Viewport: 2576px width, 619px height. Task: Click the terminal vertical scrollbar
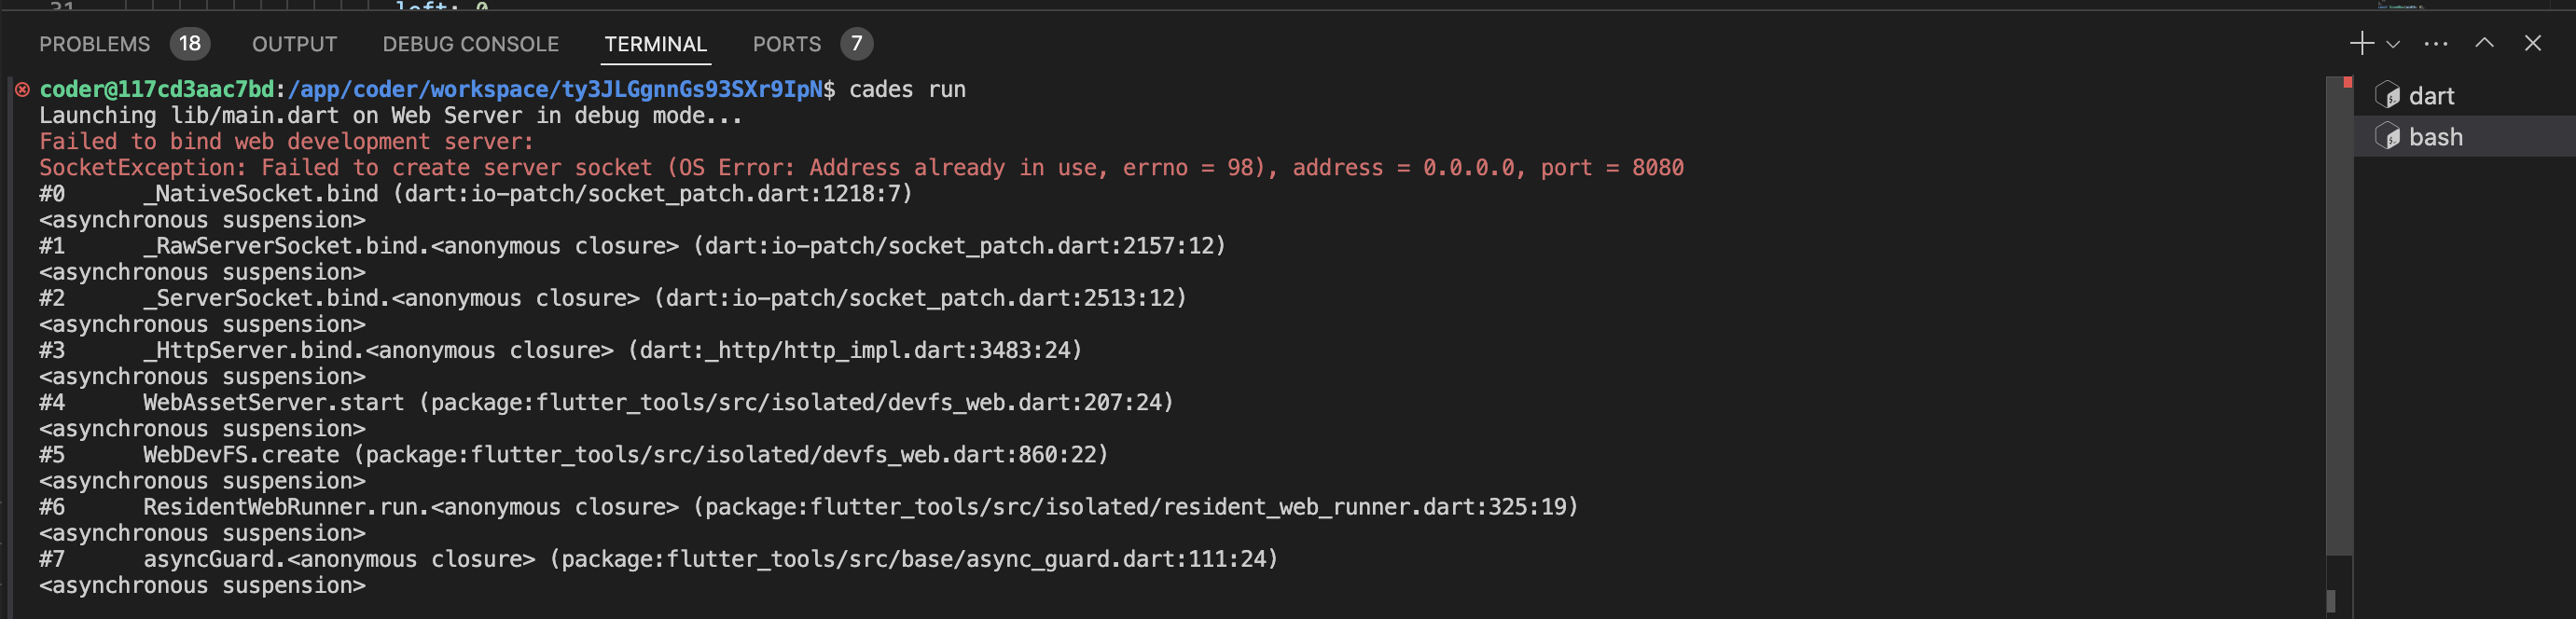coord(2339,315)
